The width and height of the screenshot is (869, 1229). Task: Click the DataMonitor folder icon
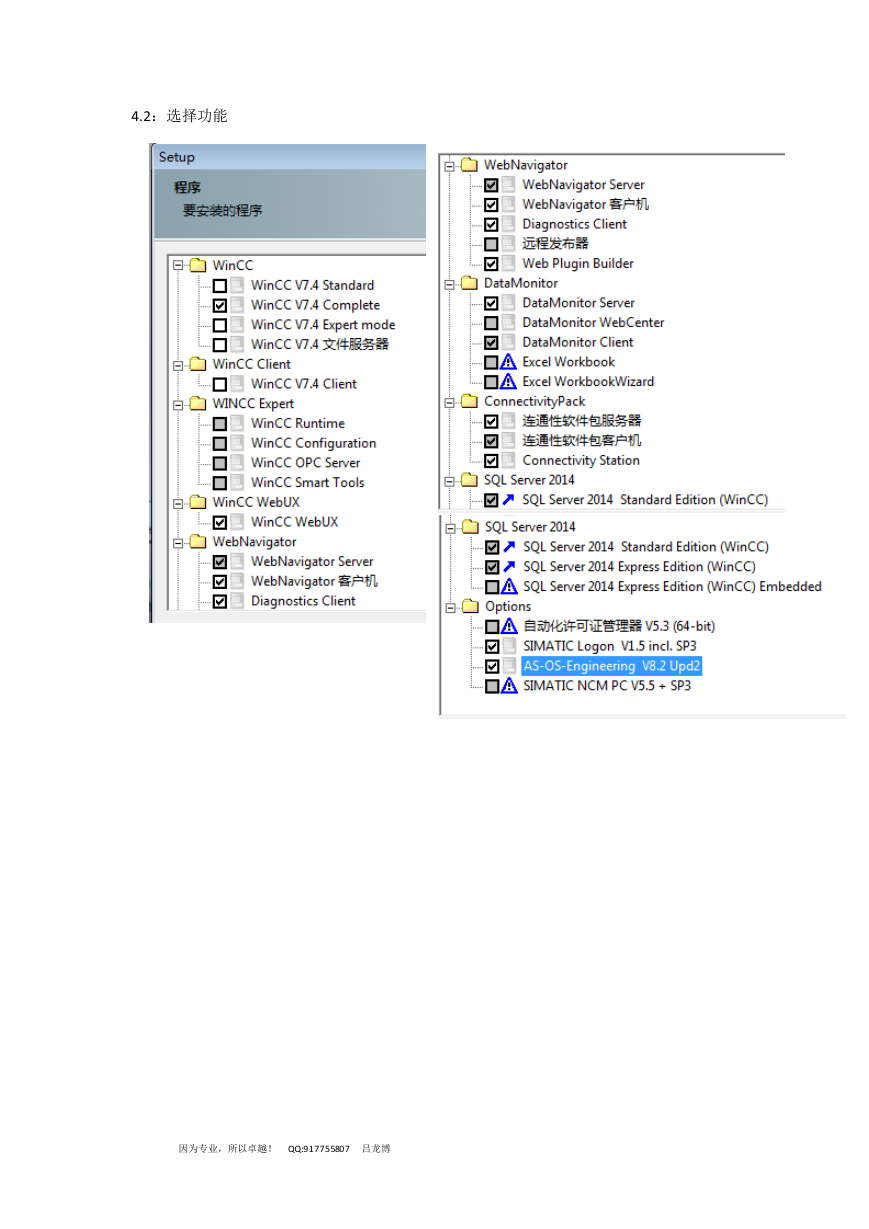pyautogui.click(x=469, y=283)
